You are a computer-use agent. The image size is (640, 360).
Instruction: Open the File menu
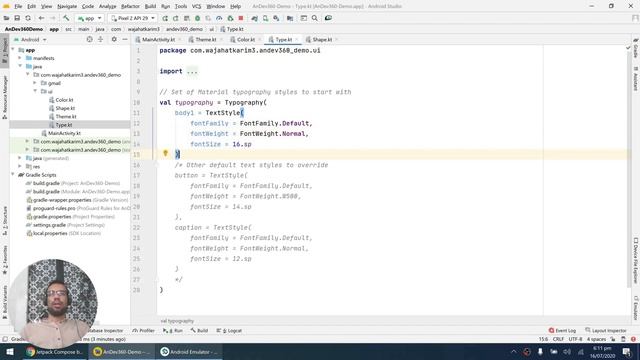18,6
